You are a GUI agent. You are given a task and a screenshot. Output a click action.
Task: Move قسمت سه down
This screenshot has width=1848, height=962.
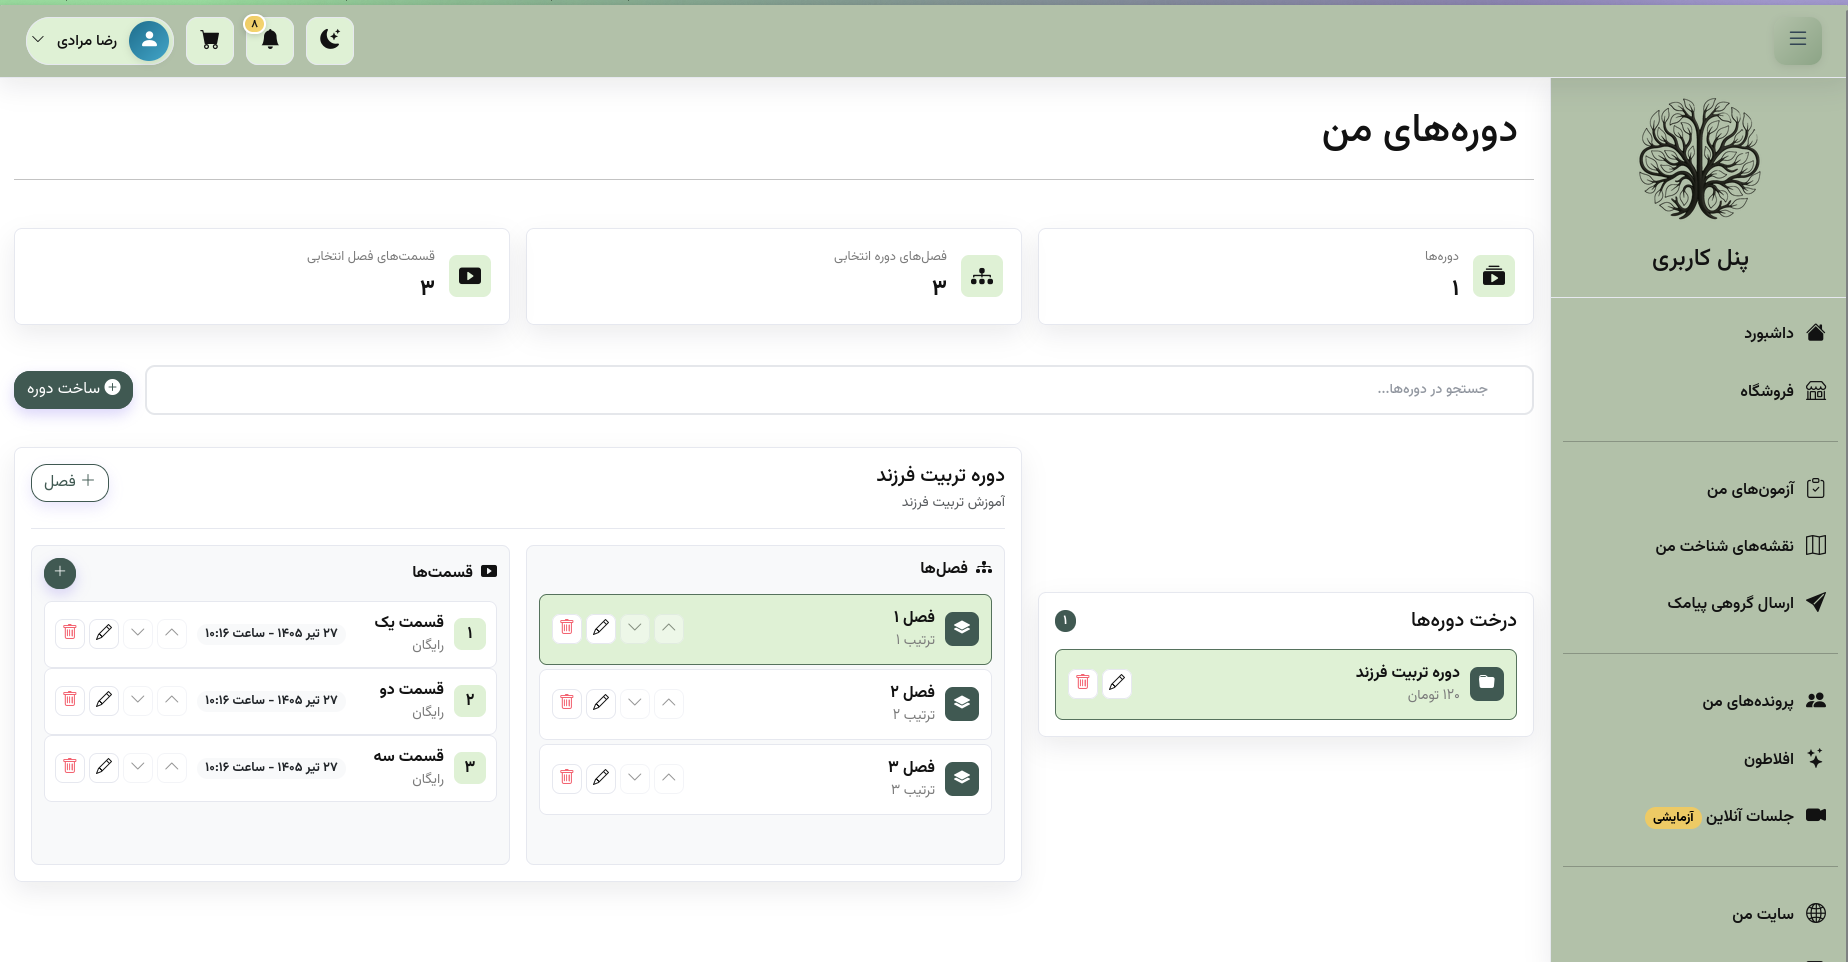click(x=138, y=767)
